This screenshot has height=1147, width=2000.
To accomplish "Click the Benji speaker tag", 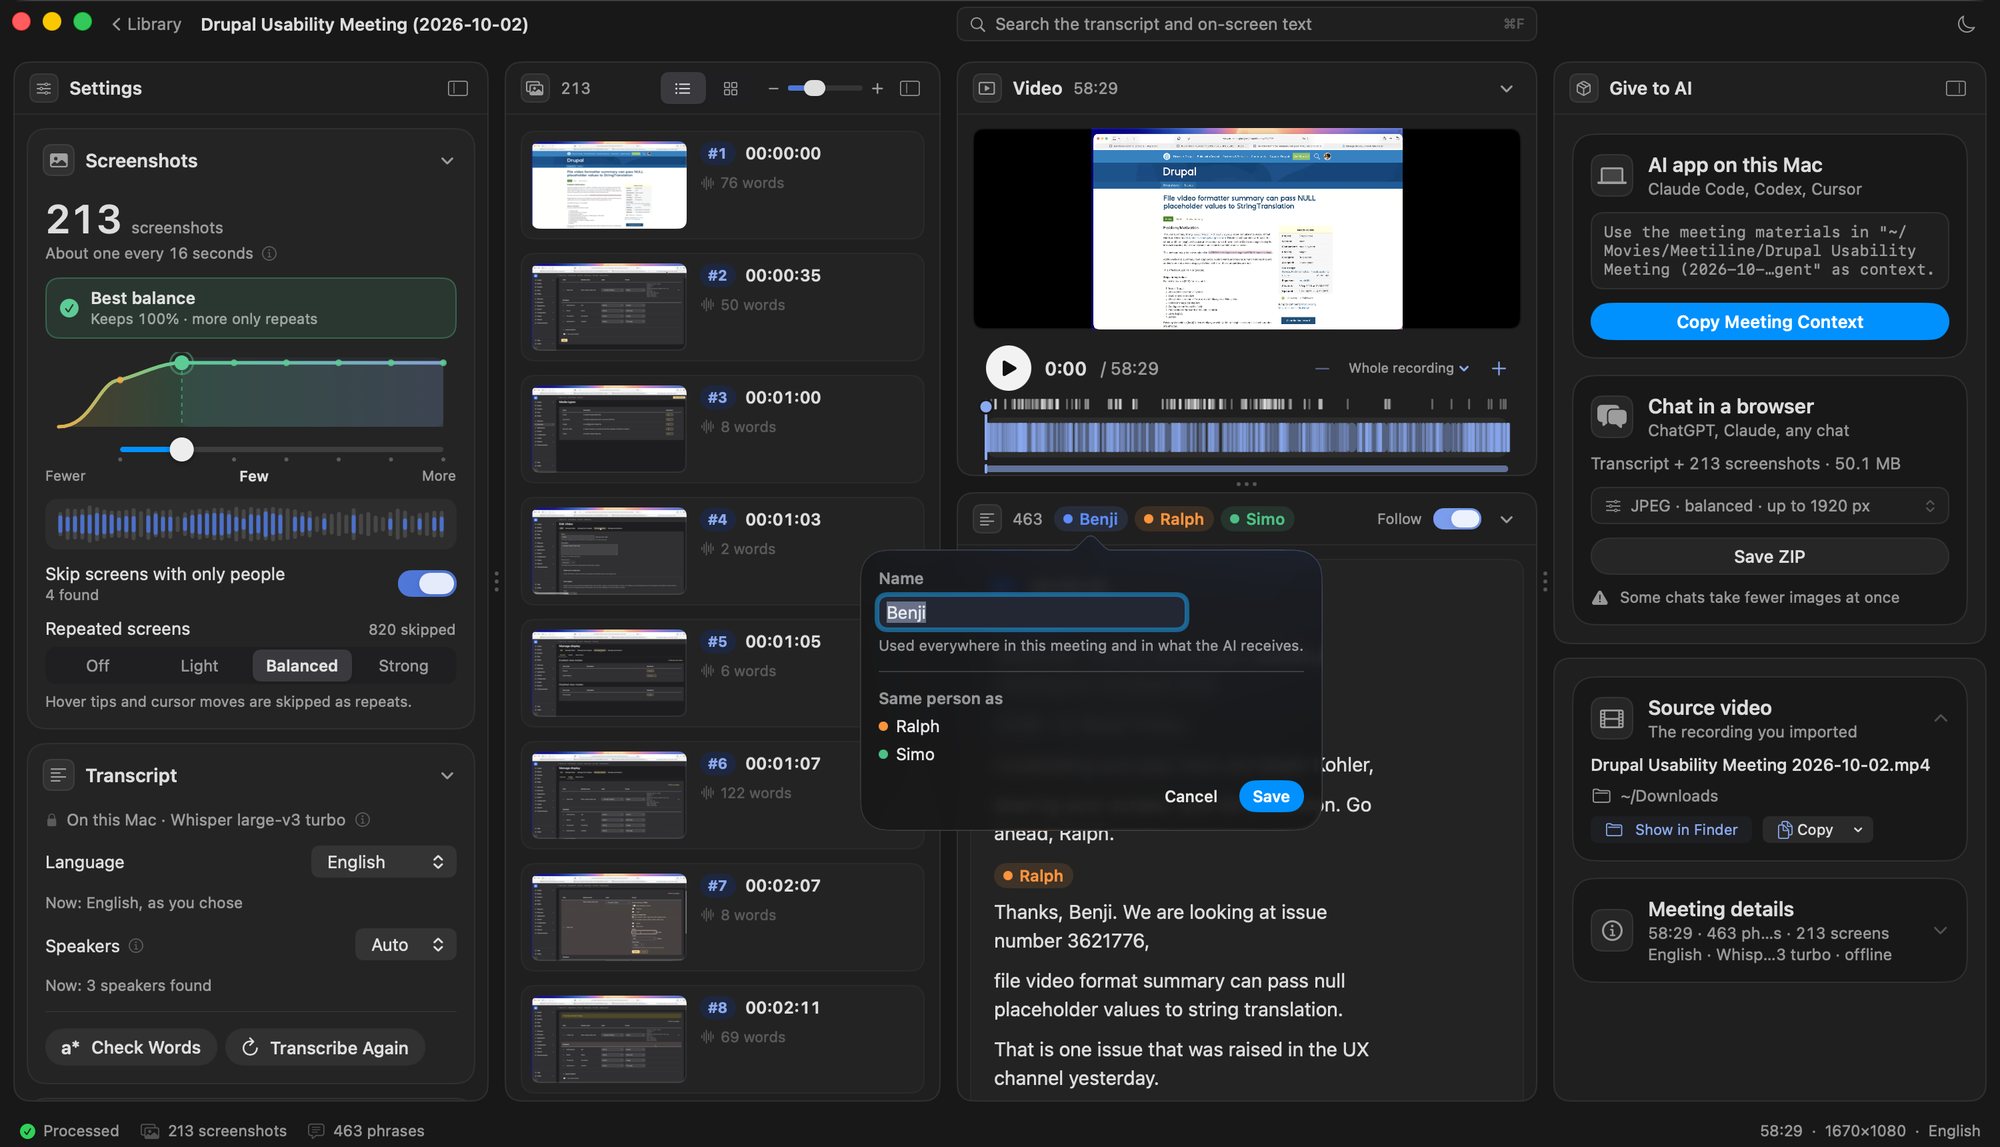I will click(1090, 519).
